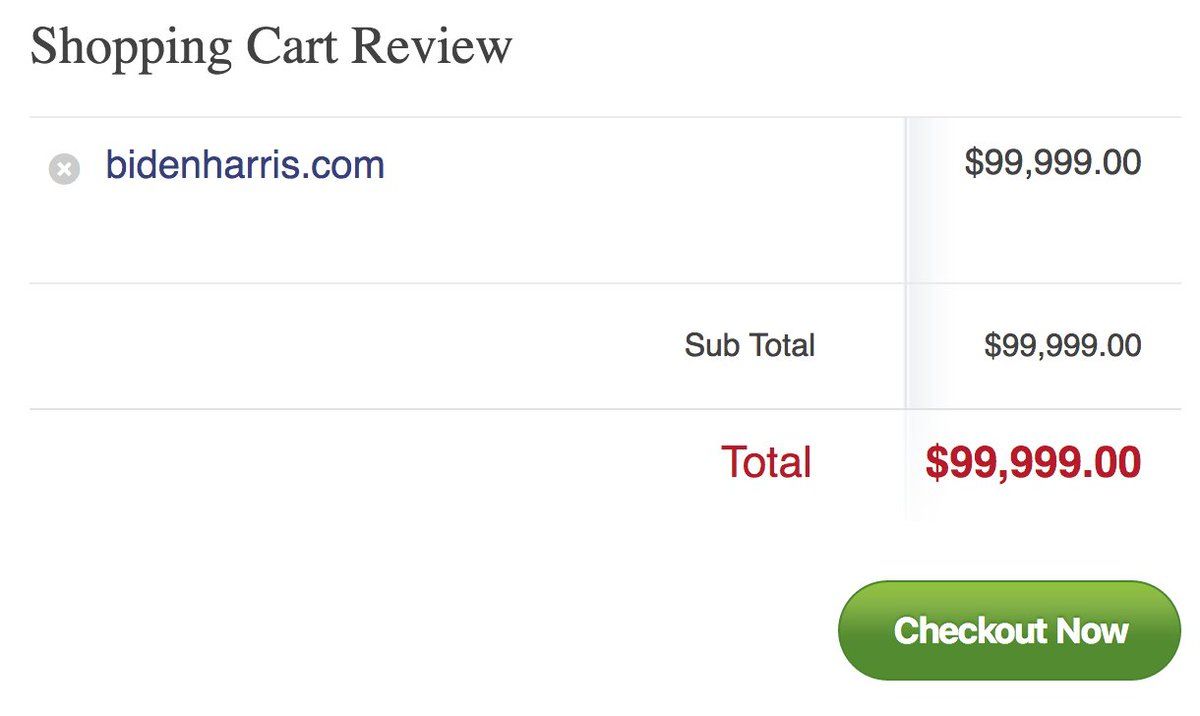Click the bold red Total amount
The width and height of the screenshot is (1200, 716).
coord(1033,462)
